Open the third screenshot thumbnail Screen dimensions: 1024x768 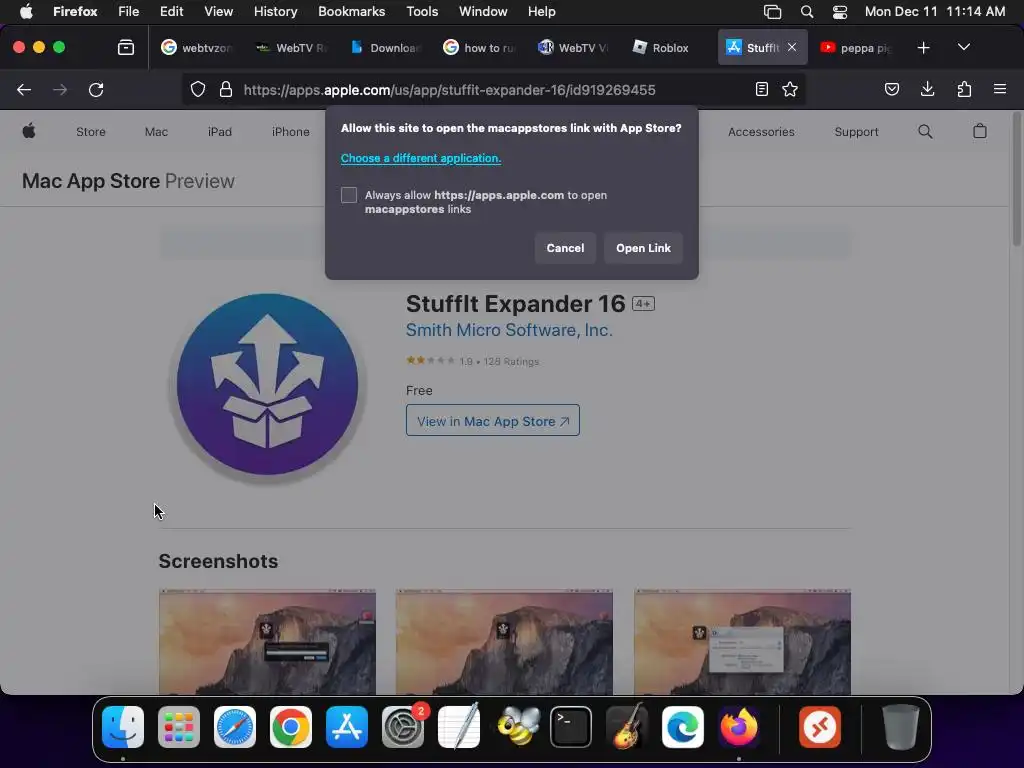click(x=742, y=642)
